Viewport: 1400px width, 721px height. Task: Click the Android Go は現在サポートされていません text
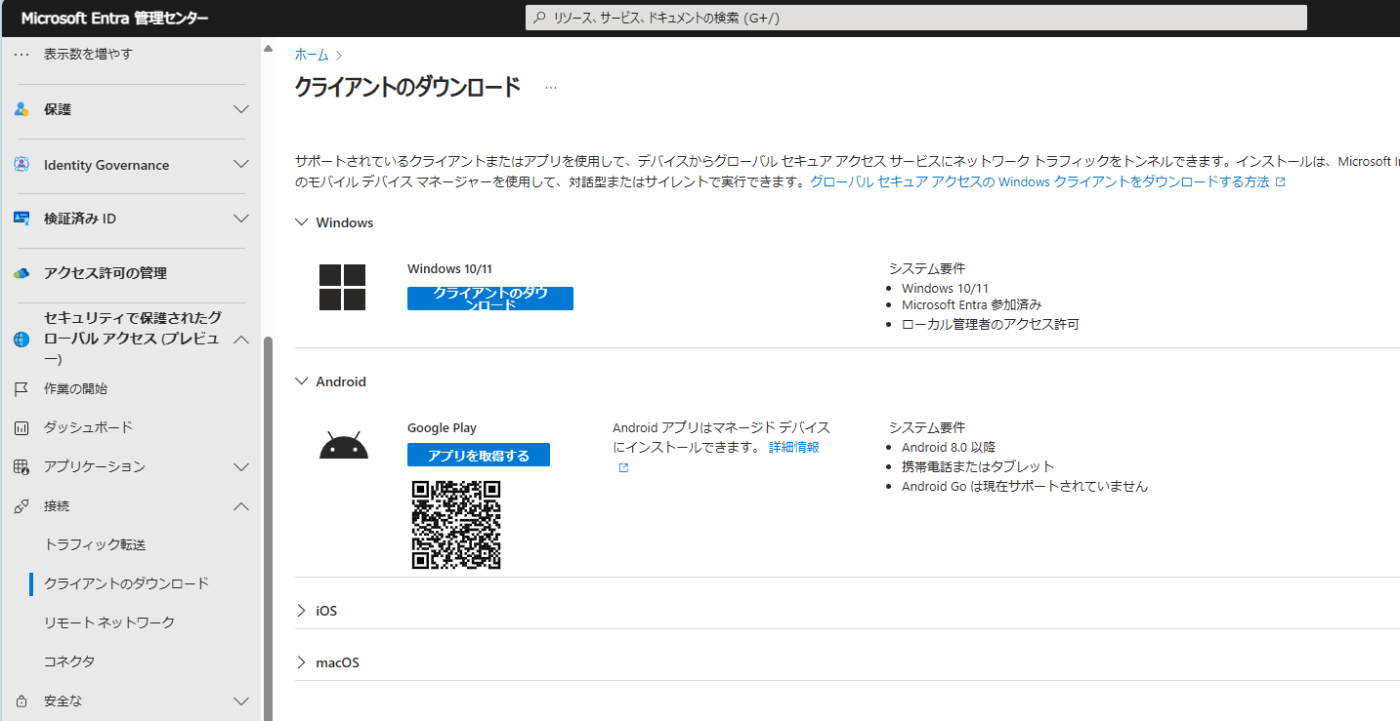(1025, 487)
